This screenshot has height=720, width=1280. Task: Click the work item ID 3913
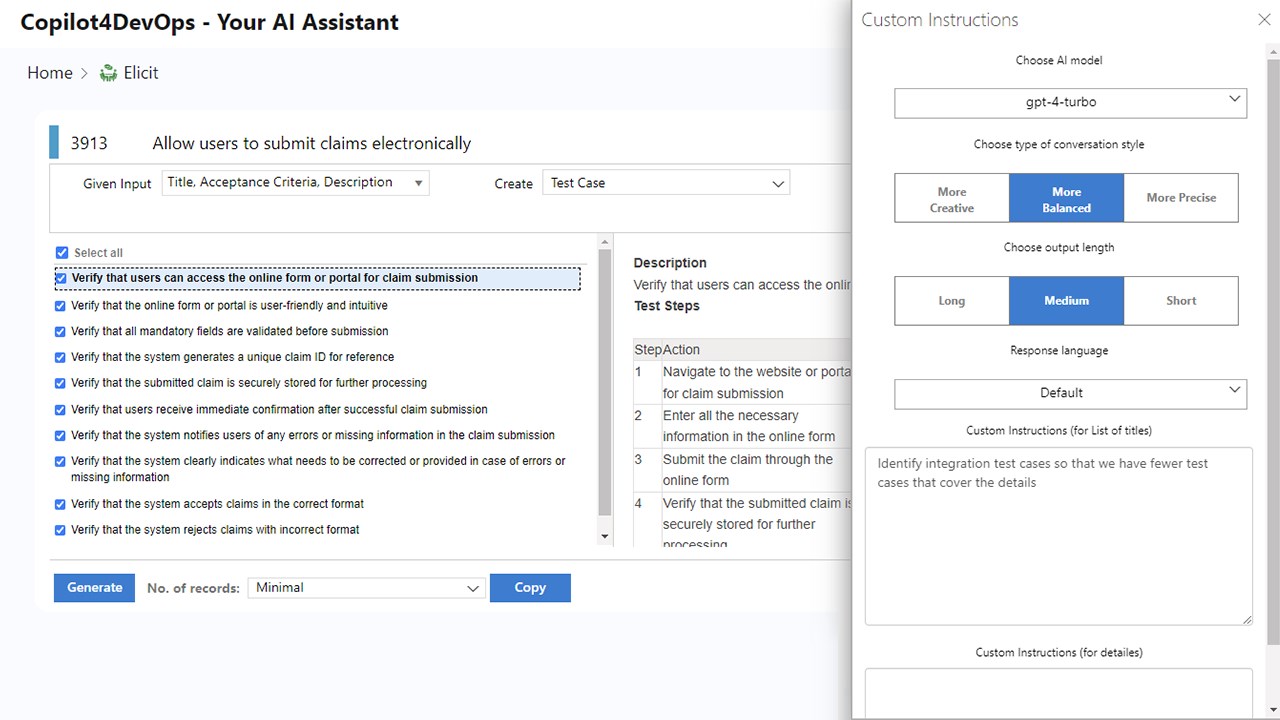89,143
